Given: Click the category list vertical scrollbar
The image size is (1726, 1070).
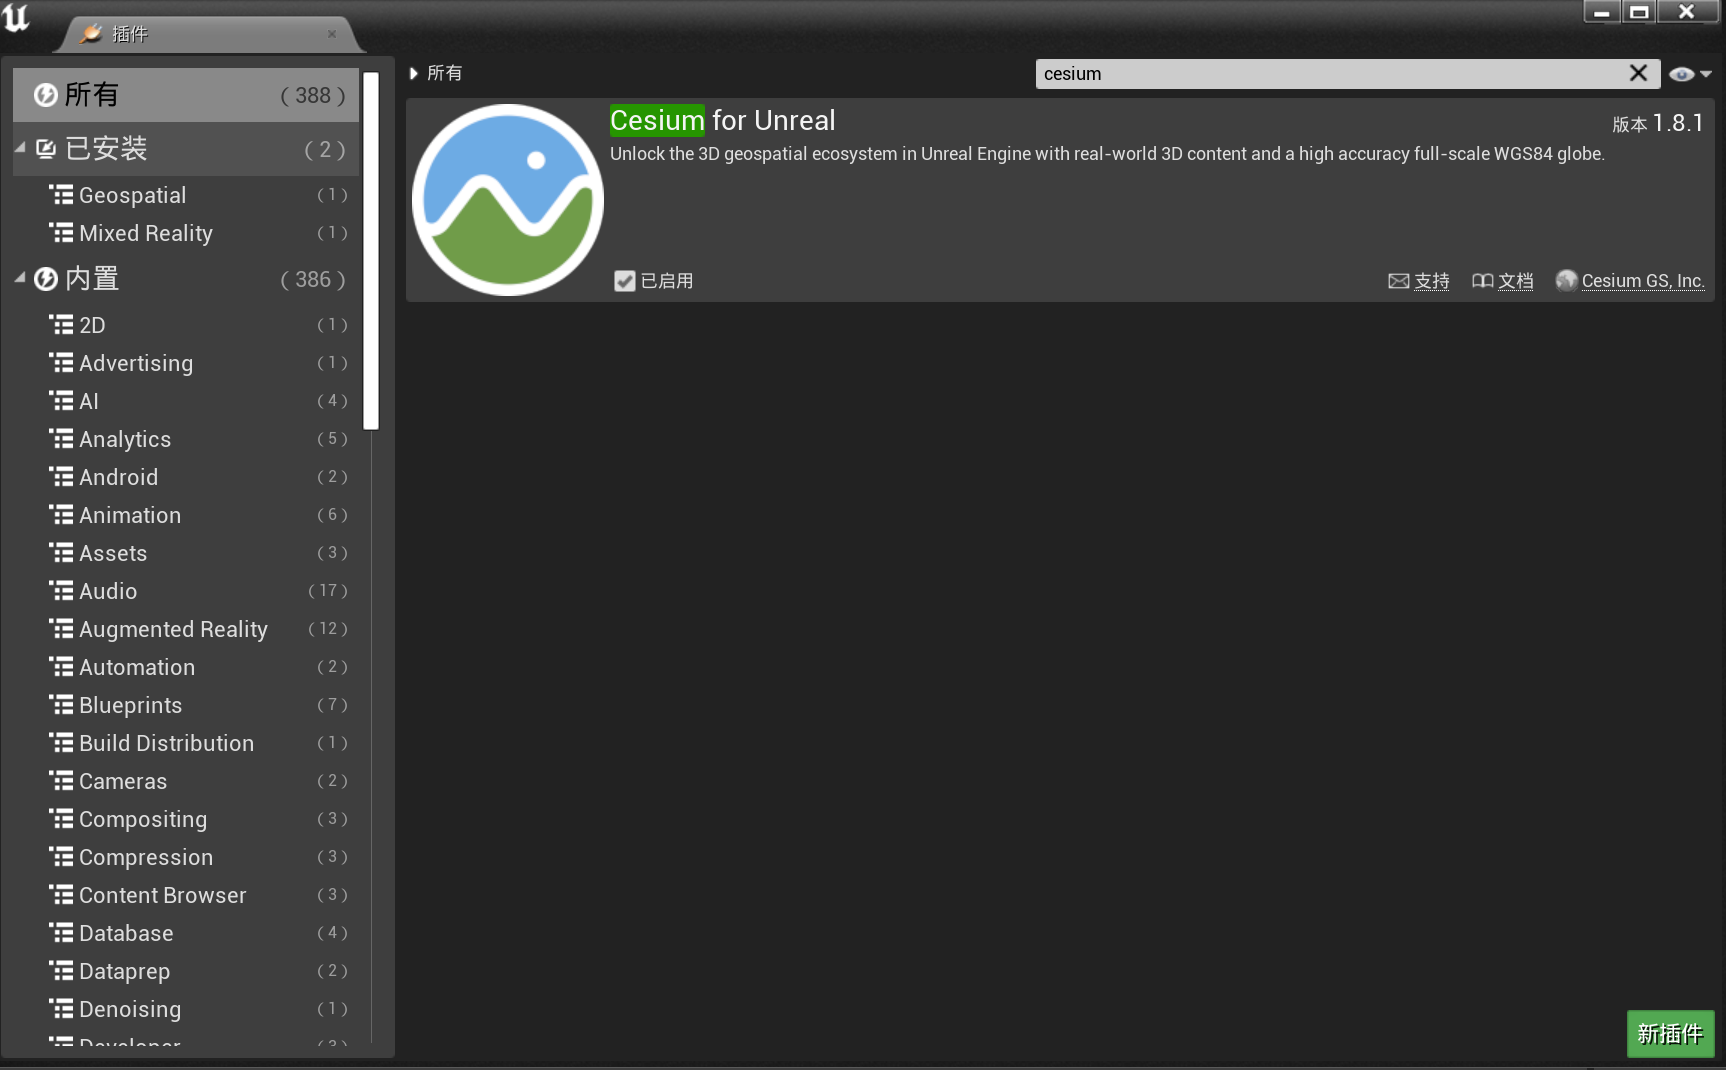Looking at the screenshot, I should pos(371,251).
